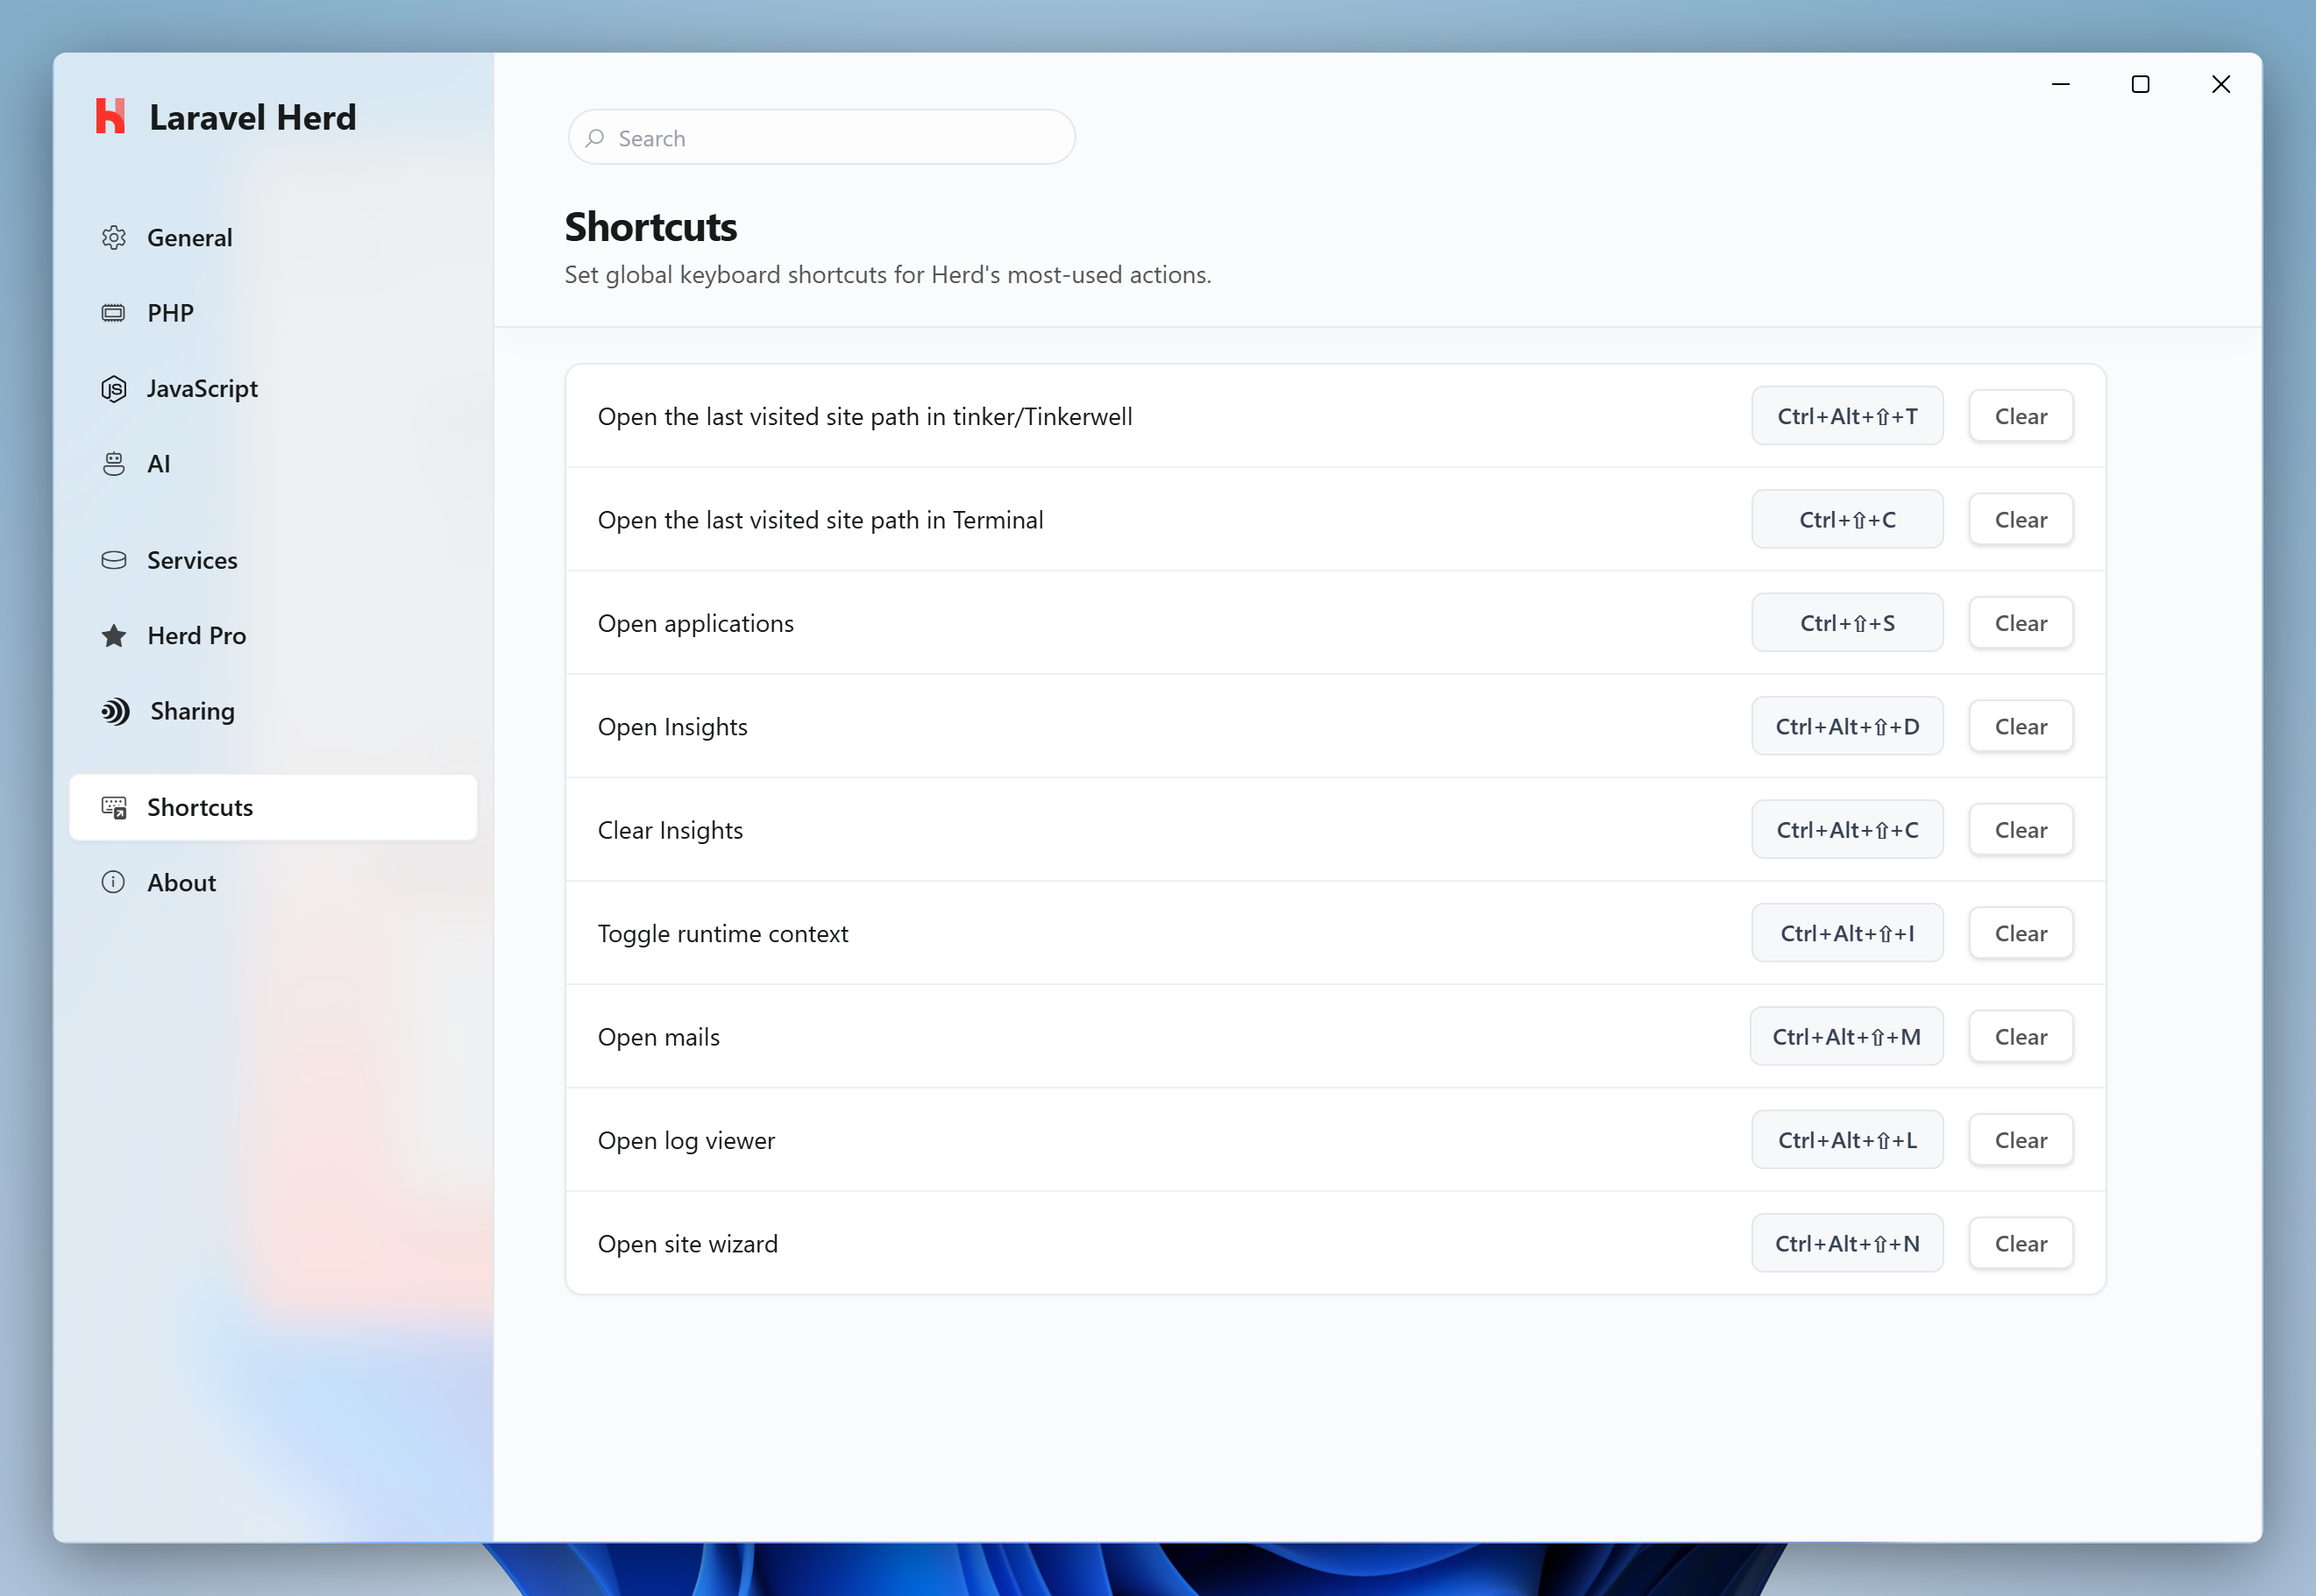Viewport: 2316px width, 1596px height.
Task: Clear the Open mails shortcut
Action: (x=2021, y=1037)
